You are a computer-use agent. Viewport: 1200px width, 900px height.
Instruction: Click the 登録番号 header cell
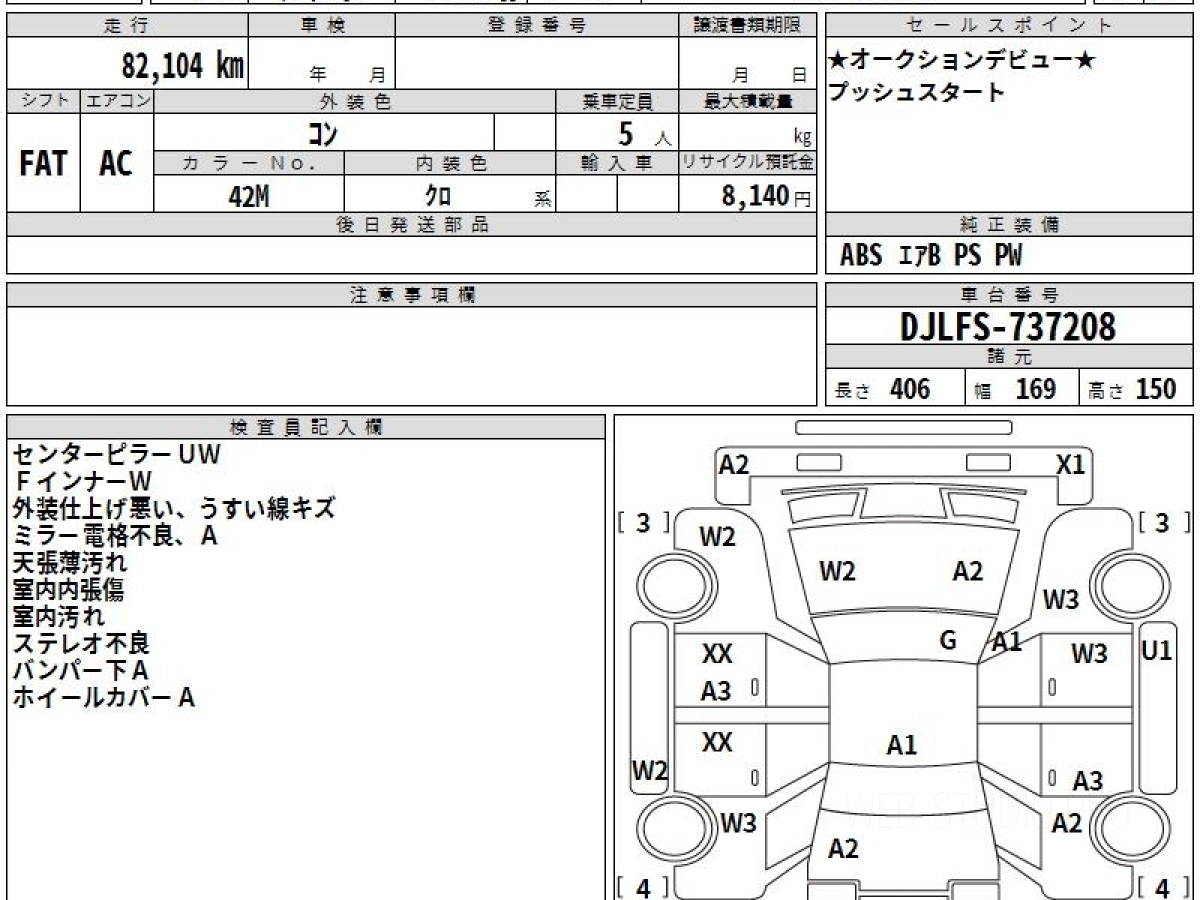click(536, 26)
